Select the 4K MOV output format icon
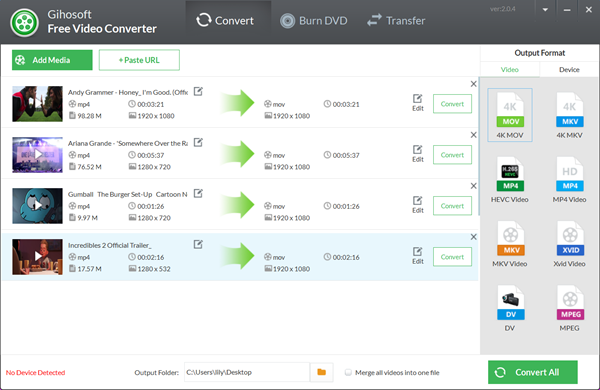600x390 pixels. 510,110
